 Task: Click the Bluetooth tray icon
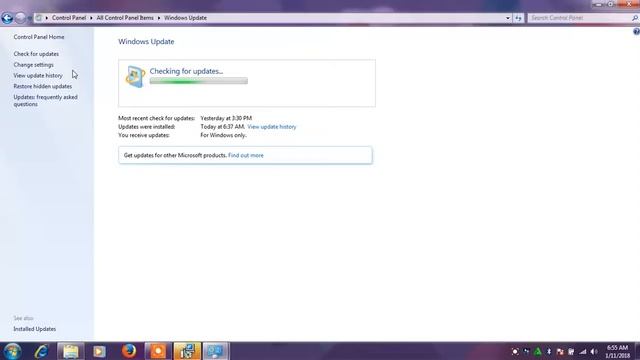pyautogui.click(x=549, y=351)
